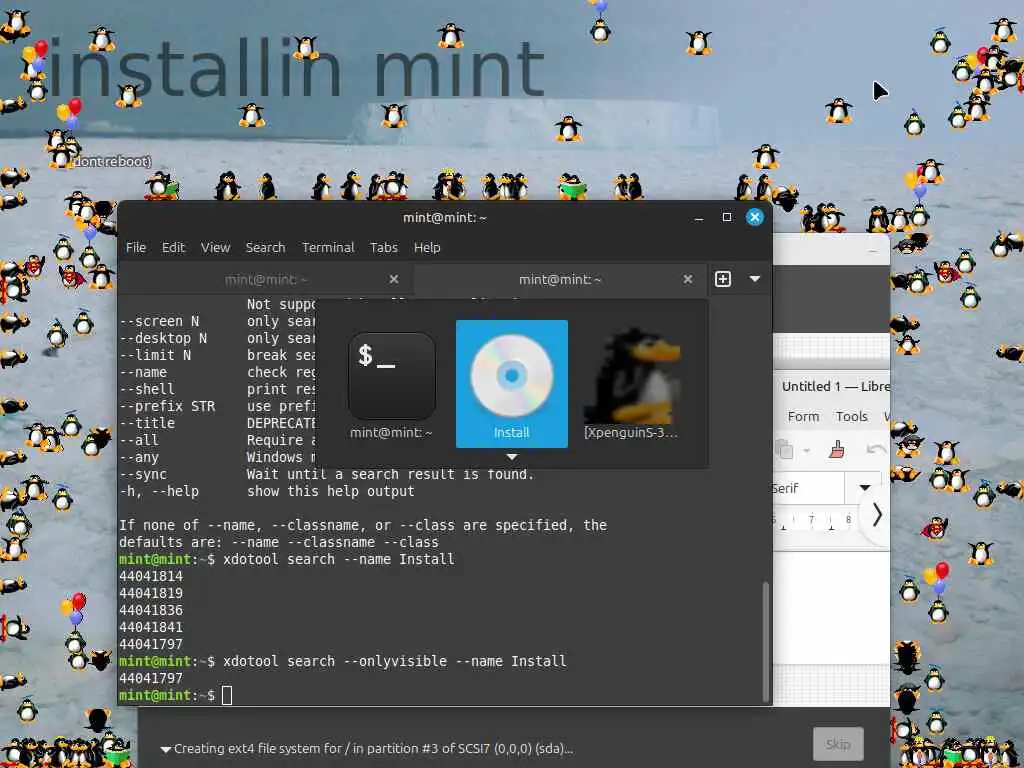
Task: Minimize the LibreOffice window behind the terminal
Action: click(873, 251)
